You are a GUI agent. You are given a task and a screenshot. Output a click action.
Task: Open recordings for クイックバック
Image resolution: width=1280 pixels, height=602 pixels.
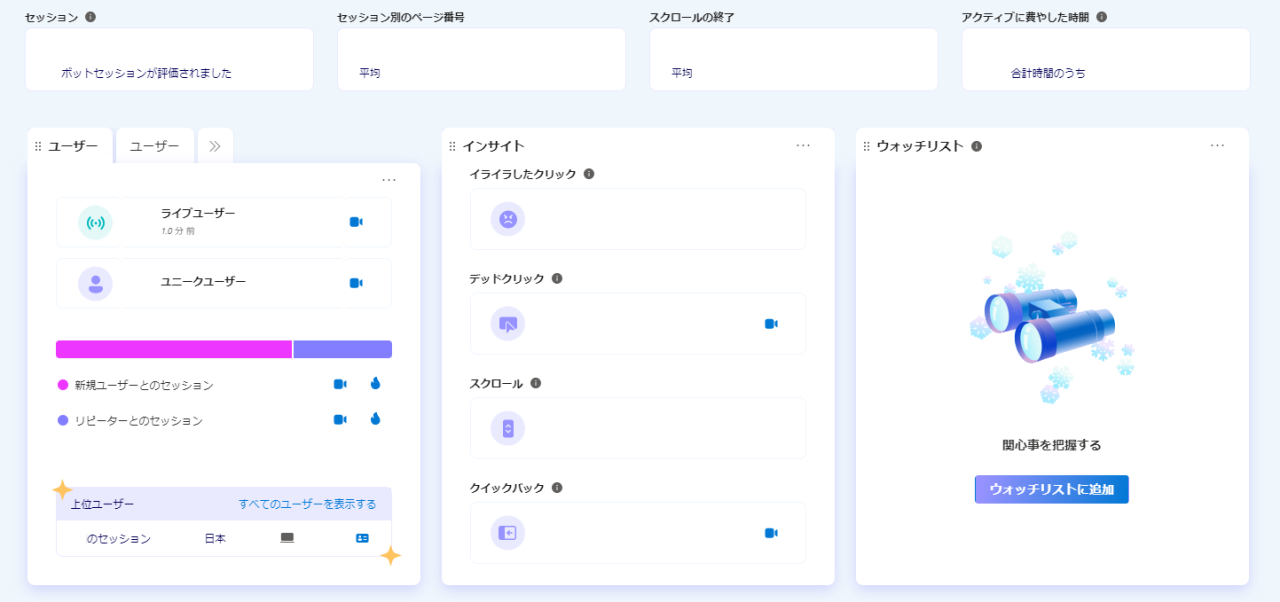click(771, 533)
